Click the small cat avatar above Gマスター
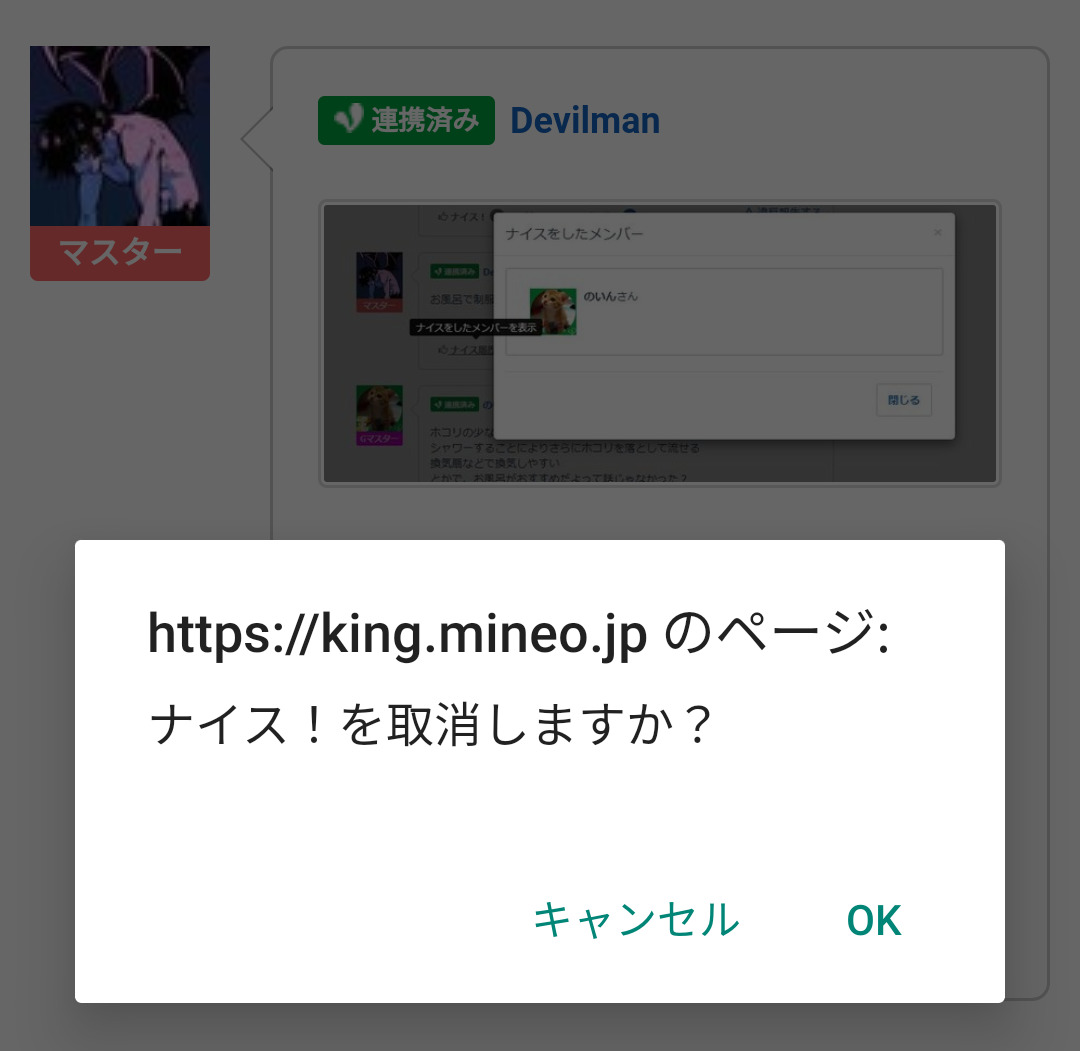This screenshot has width=1080, height=1051. pyautogui.click(x=379, y=408)
